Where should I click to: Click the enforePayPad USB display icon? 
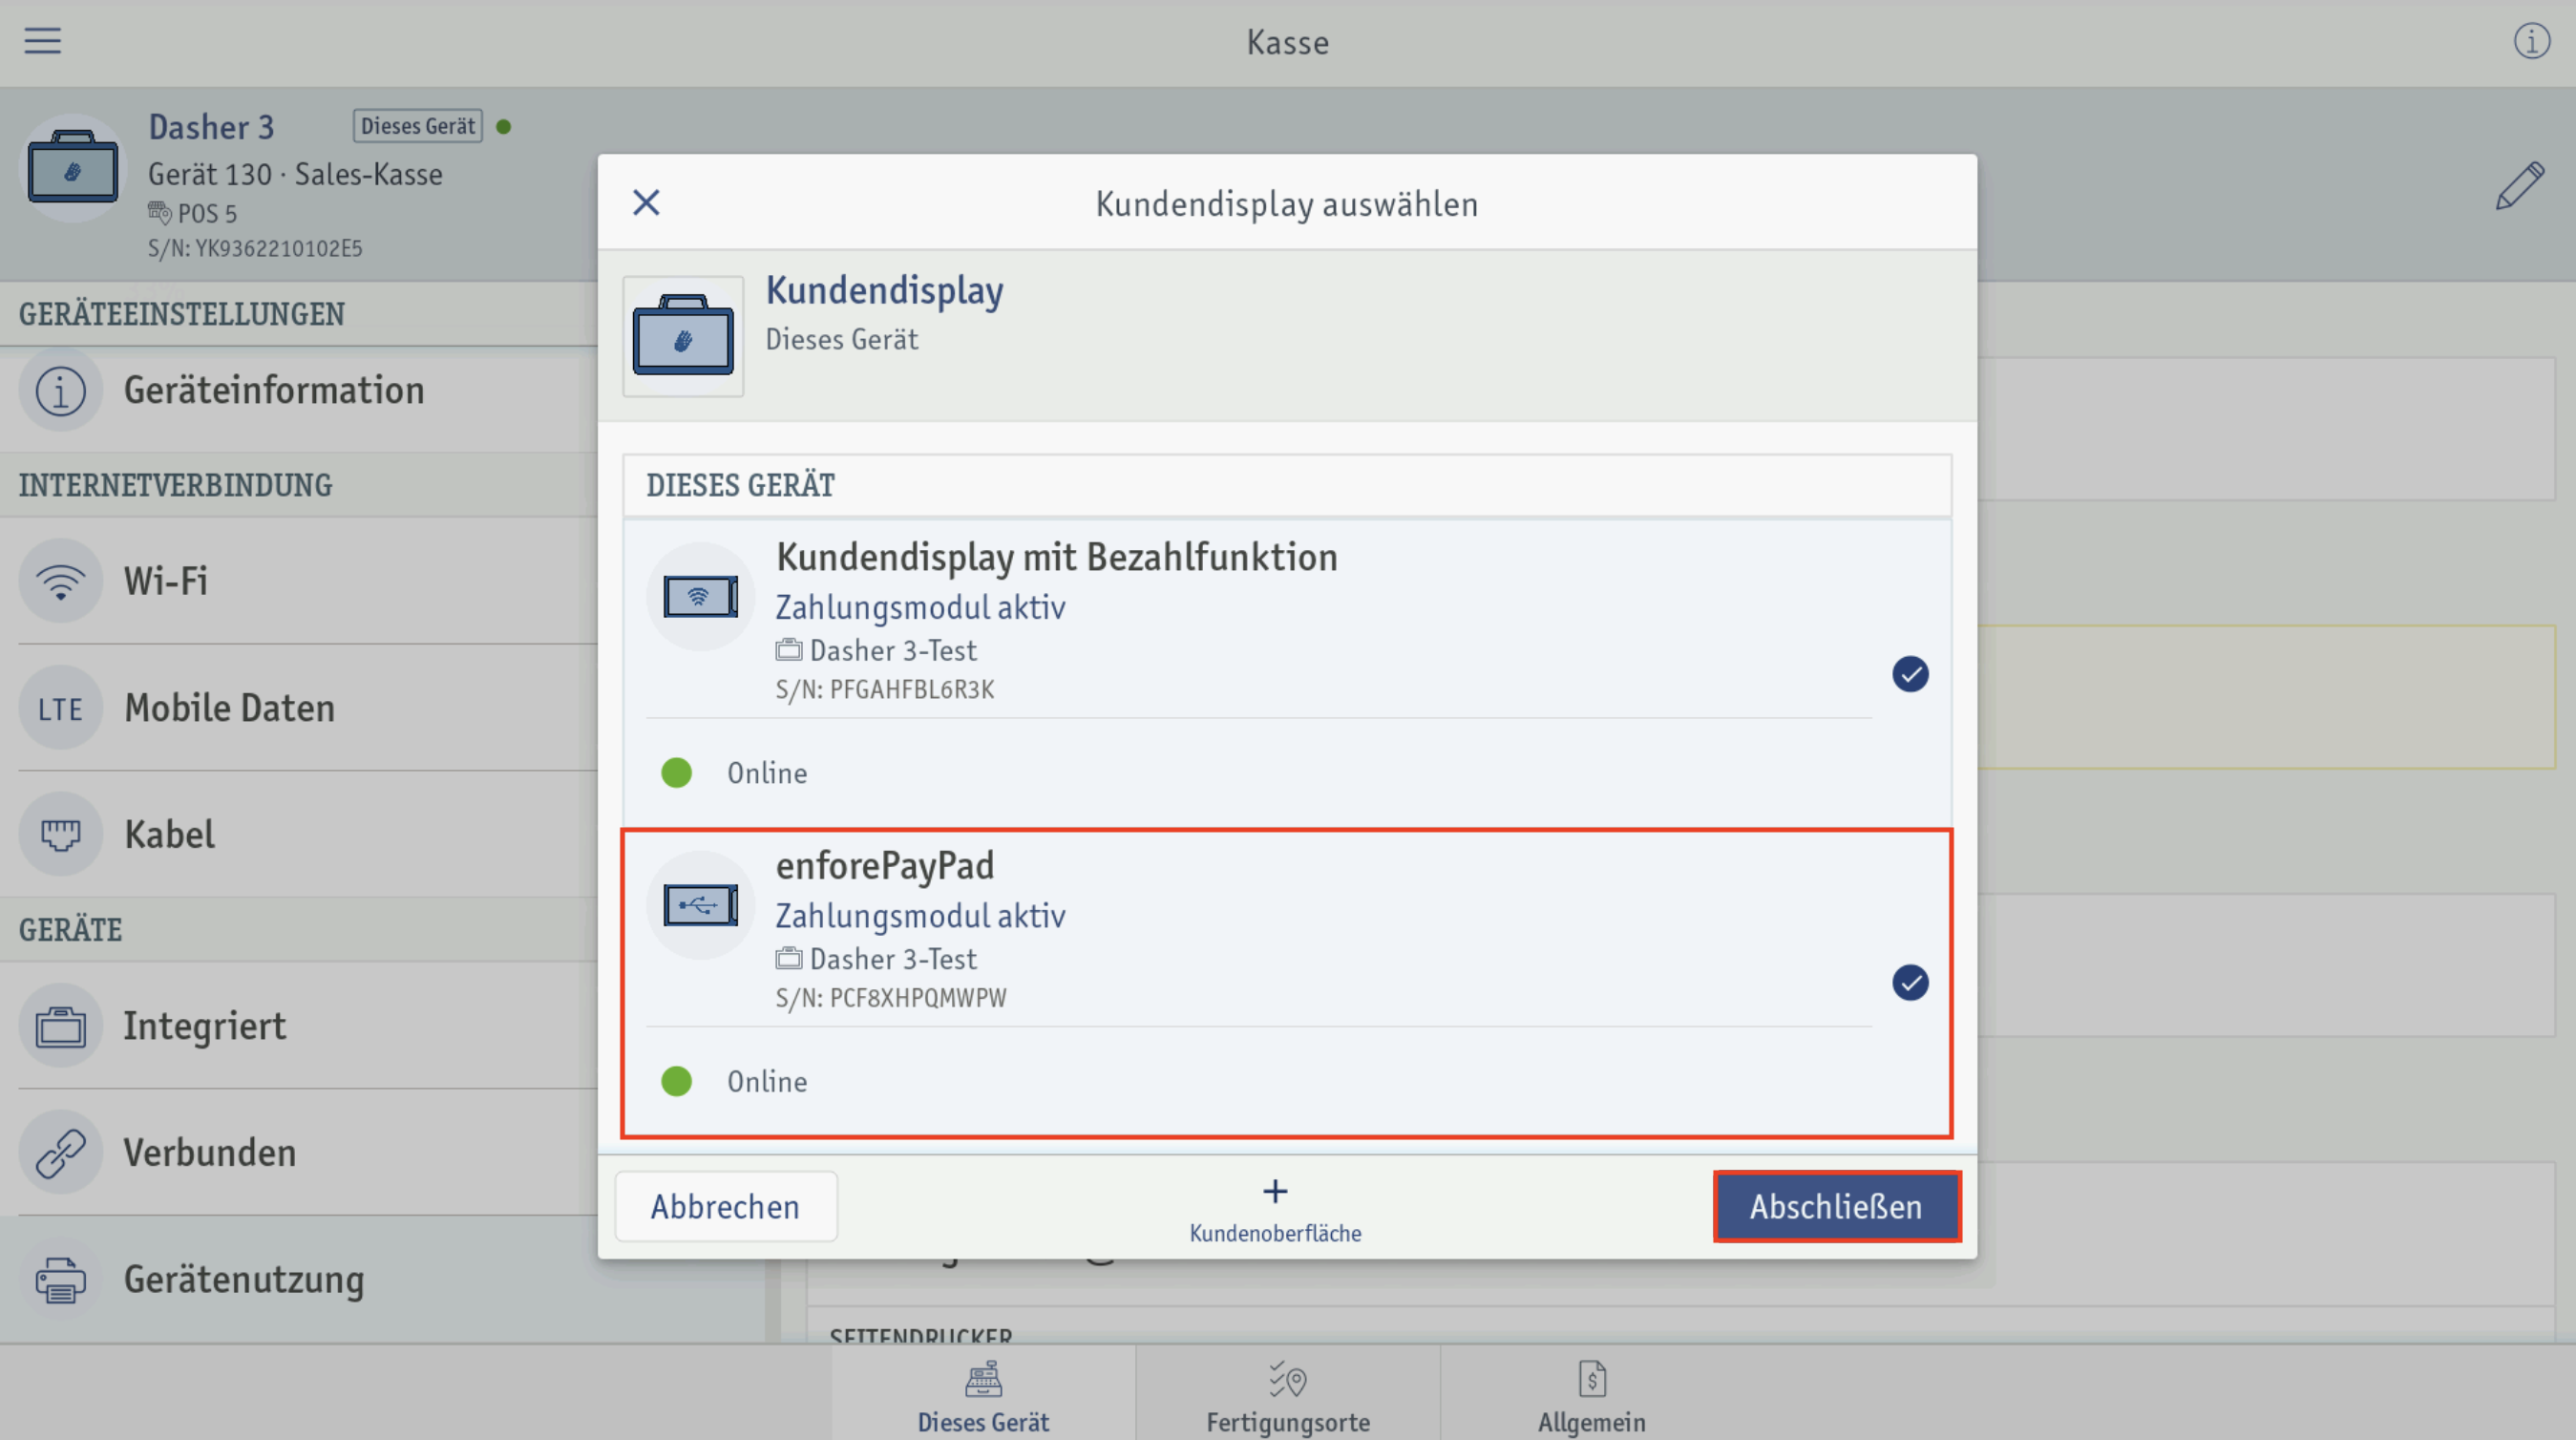(x=700, y=905)
